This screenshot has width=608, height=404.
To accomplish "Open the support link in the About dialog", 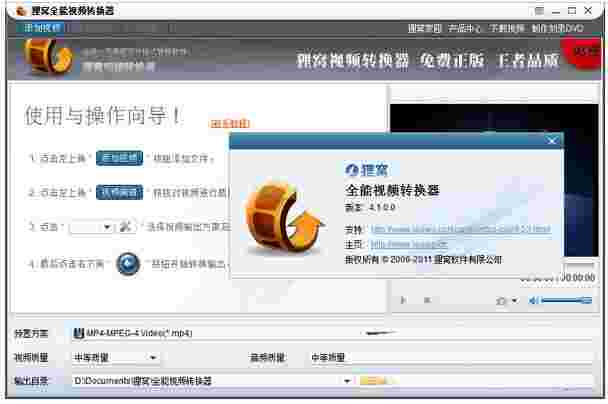I will [461, 229].
